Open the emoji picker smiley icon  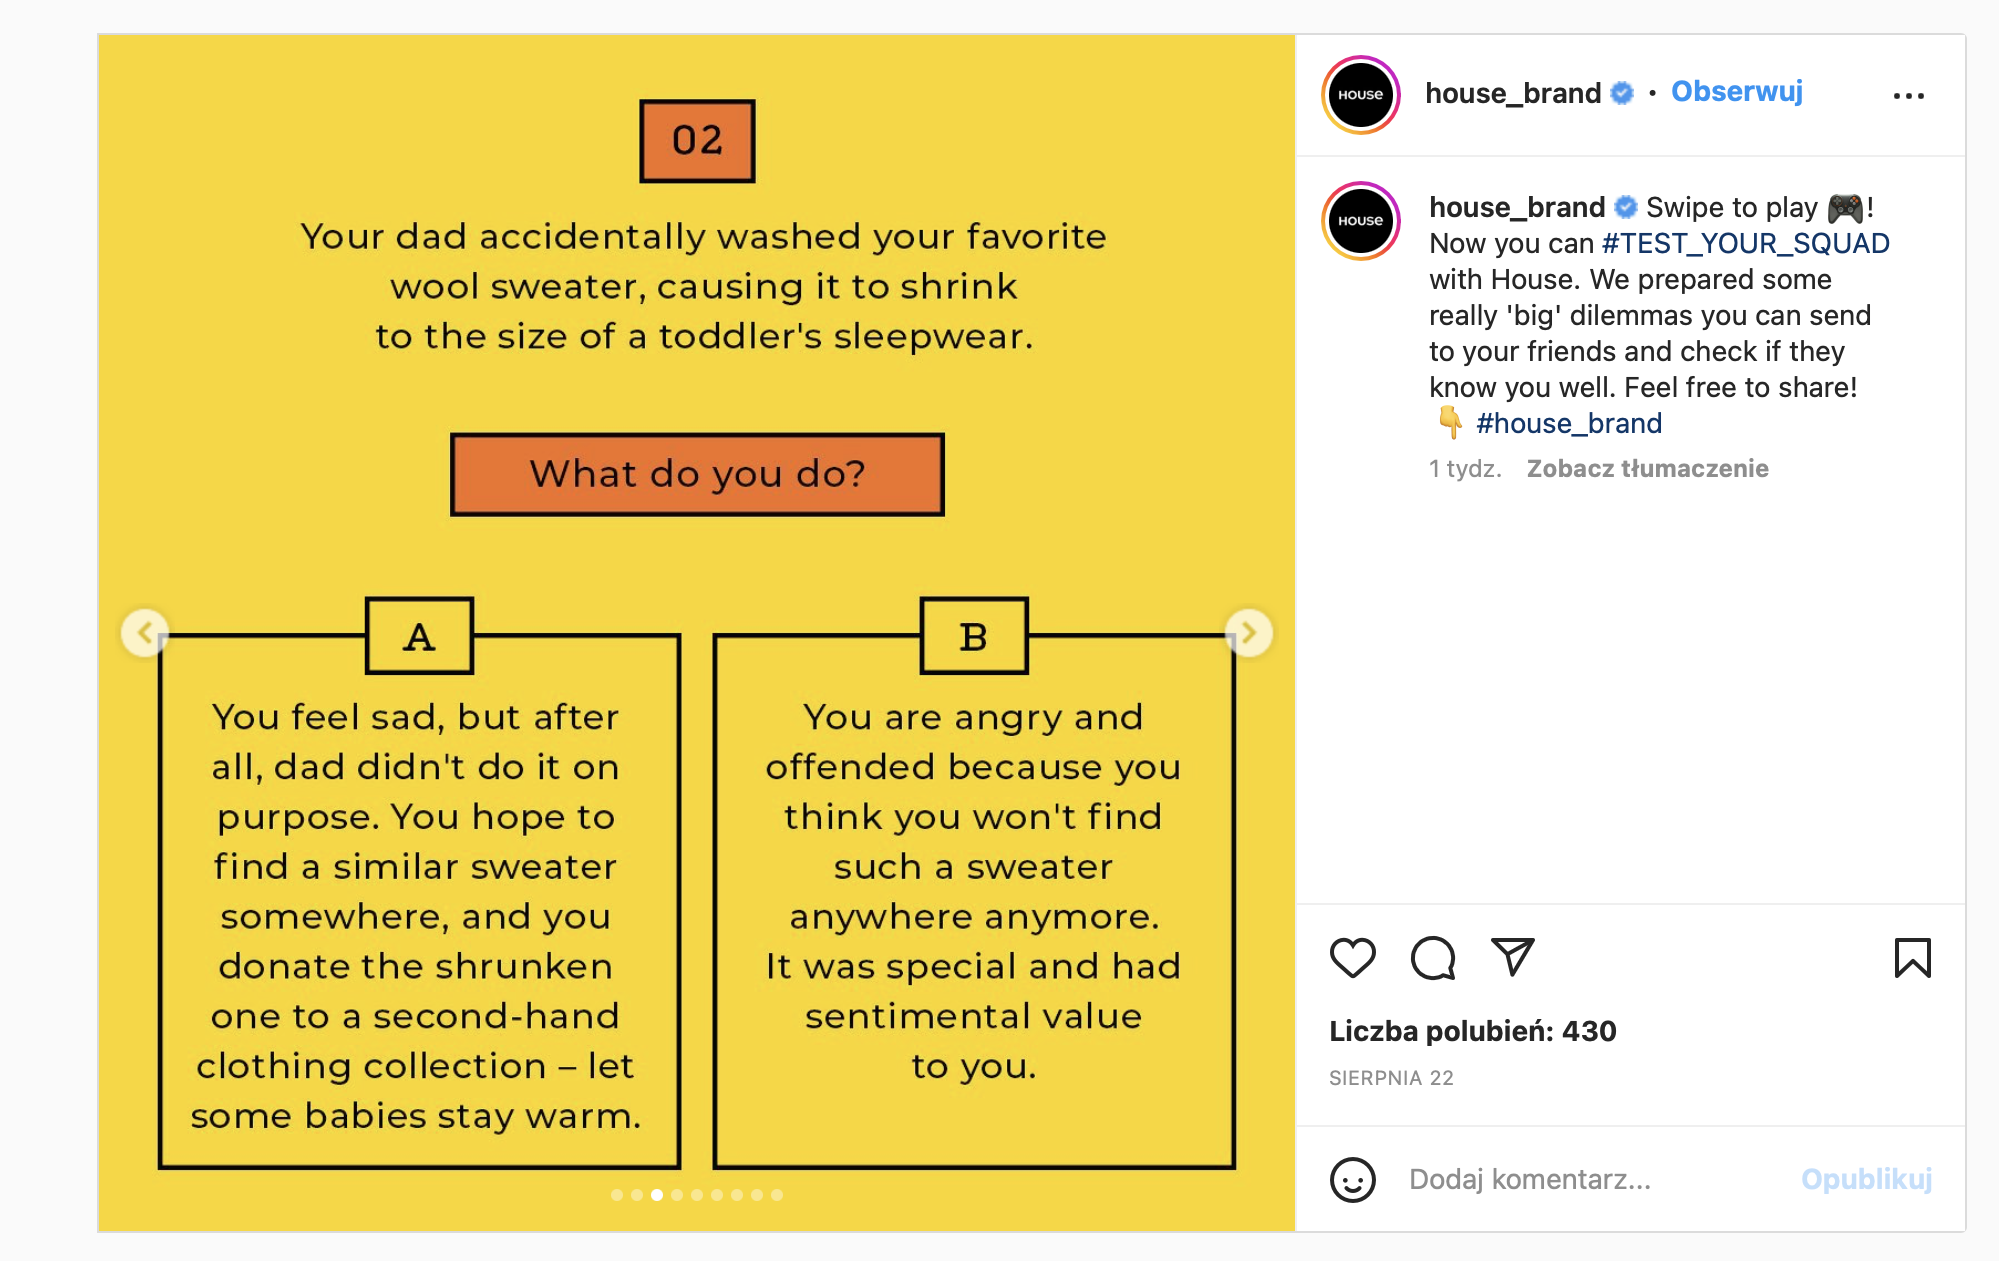[1352, 1180]
